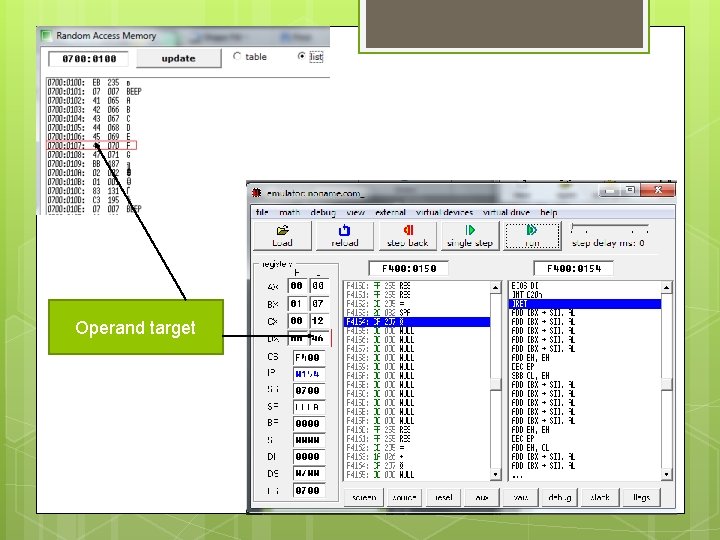Select the table radio option

(x=237, y=56)
